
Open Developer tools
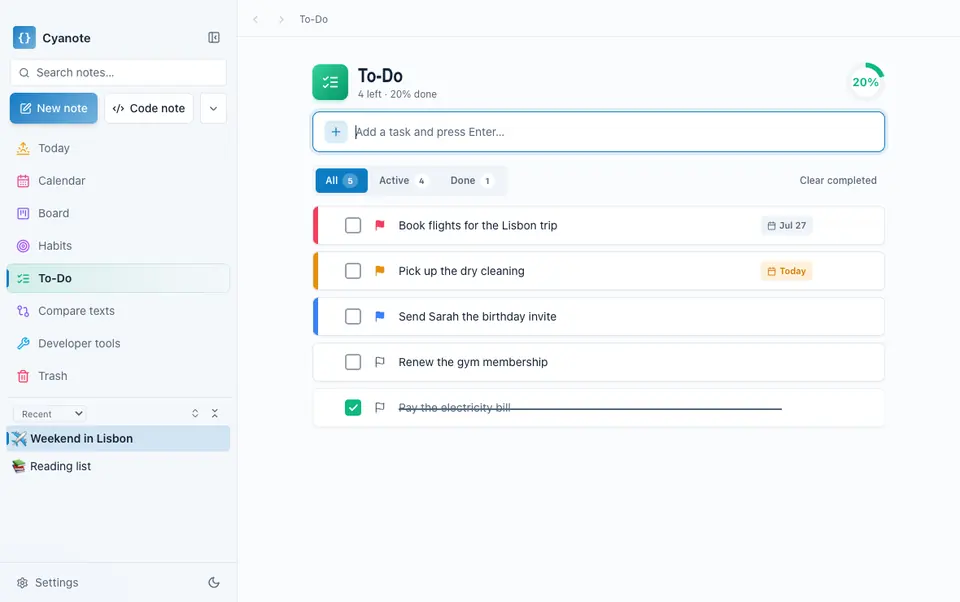118,344
